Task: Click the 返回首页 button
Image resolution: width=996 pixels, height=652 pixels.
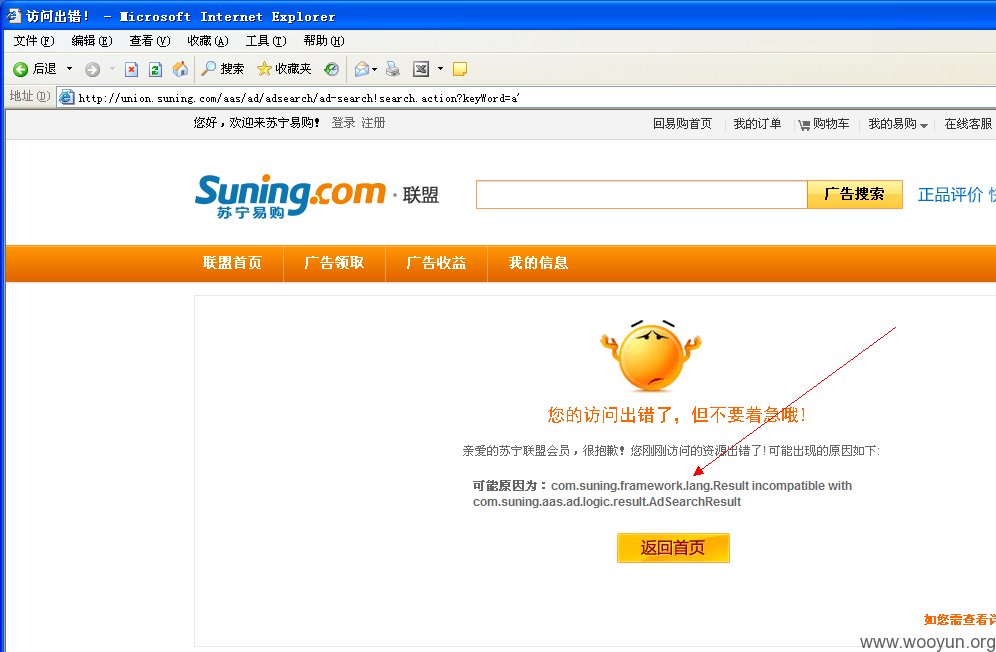Action: point(673,548)
